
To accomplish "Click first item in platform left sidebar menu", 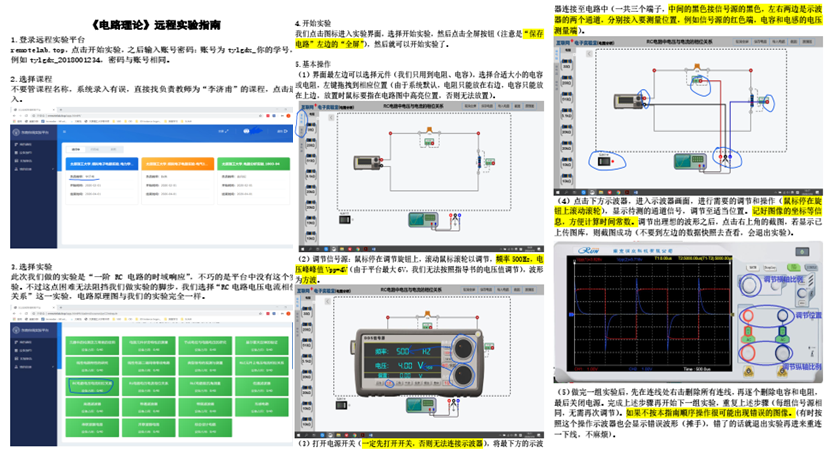I will tap(26, 144).
